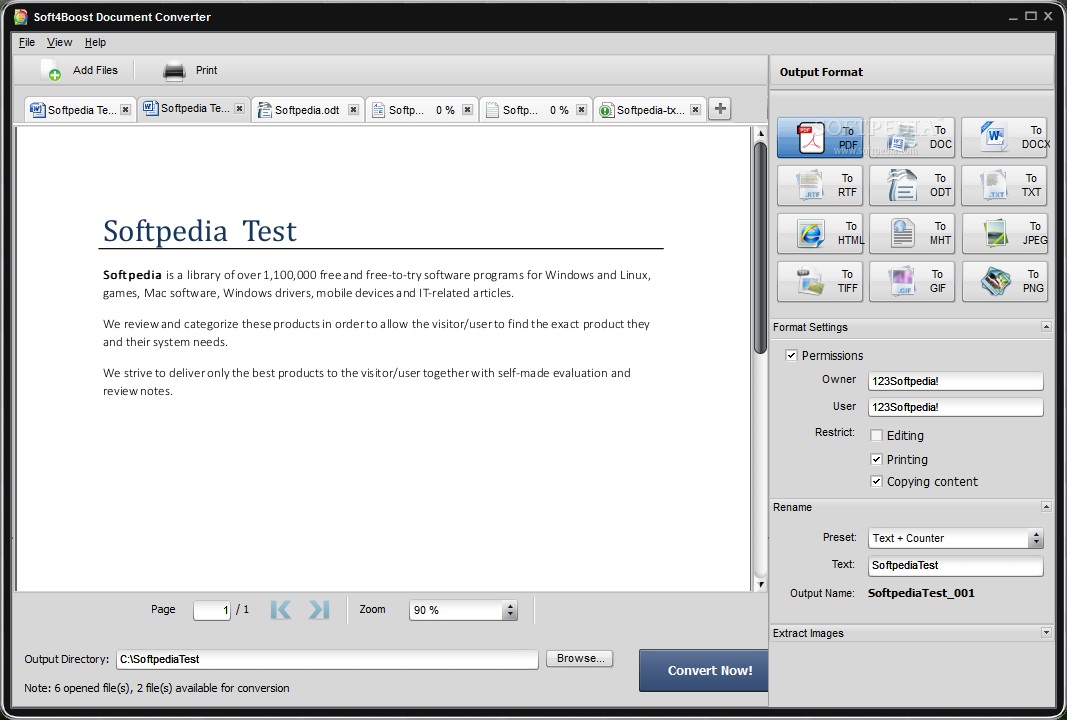Viewport: 1067px width, 720px height.
Task: Uncheck the Permissions checkbox
Action: click(792, 356)
